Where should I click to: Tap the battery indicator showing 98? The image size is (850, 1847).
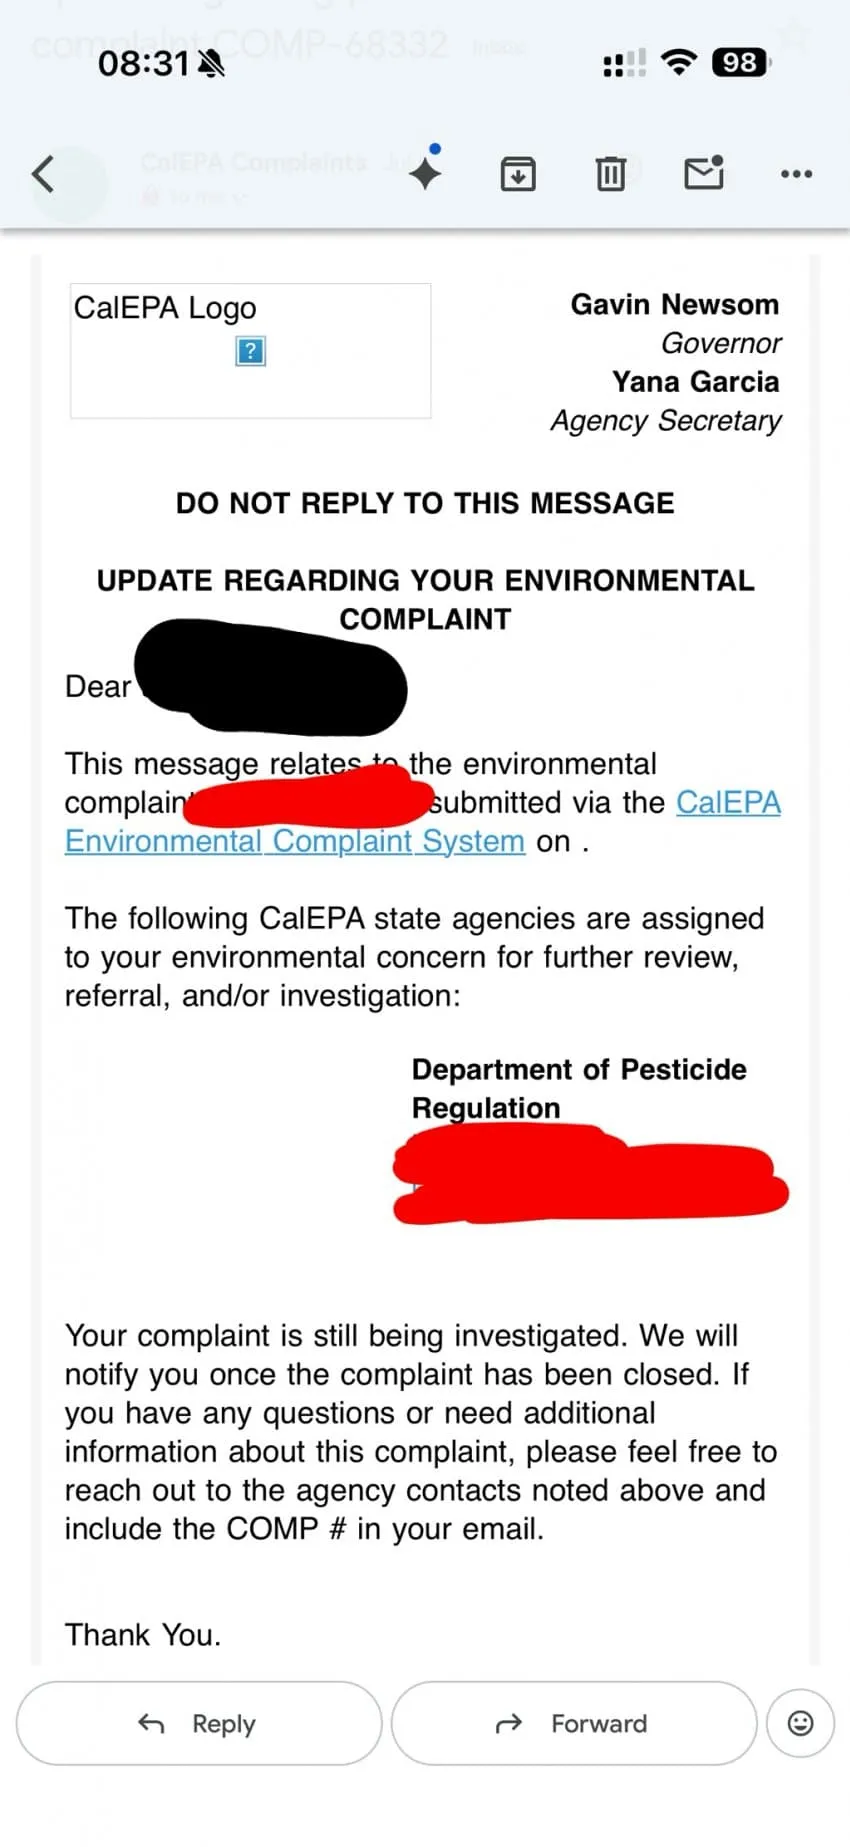741,63
